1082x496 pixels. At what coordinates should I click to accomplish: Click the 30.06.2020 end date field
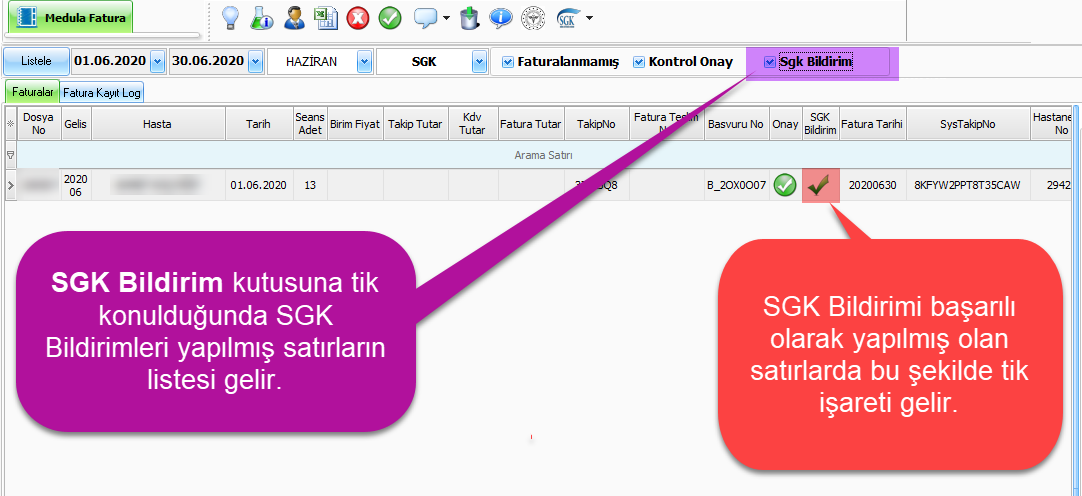(208, 61)
